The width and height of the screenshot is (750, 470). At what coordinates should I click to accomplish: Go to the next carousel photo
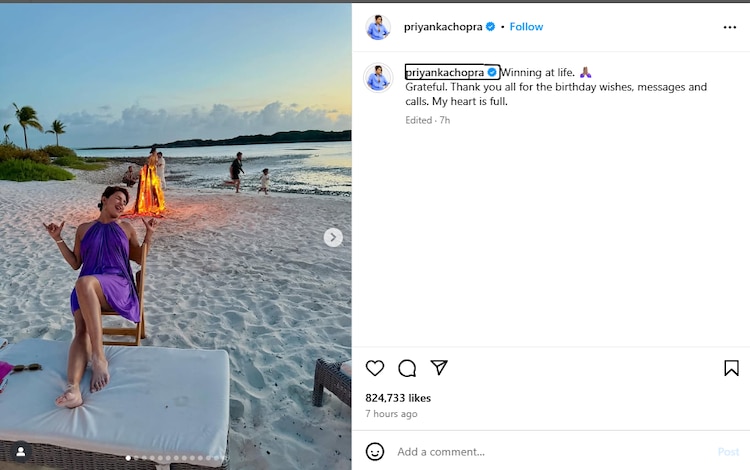tap(333, 237)
